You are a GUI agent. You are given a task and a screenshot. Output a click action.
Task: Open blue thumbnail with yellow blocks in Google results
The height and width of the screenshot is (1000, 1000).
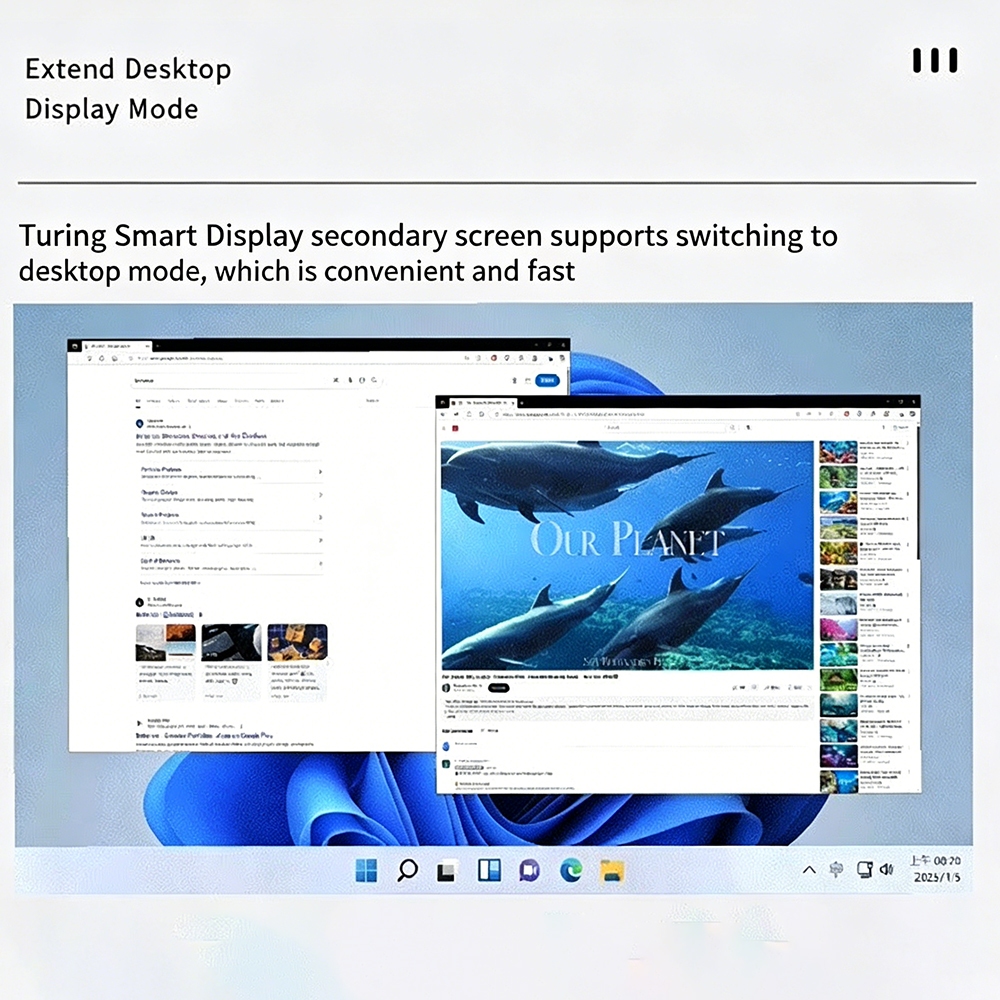pos(297,642)
